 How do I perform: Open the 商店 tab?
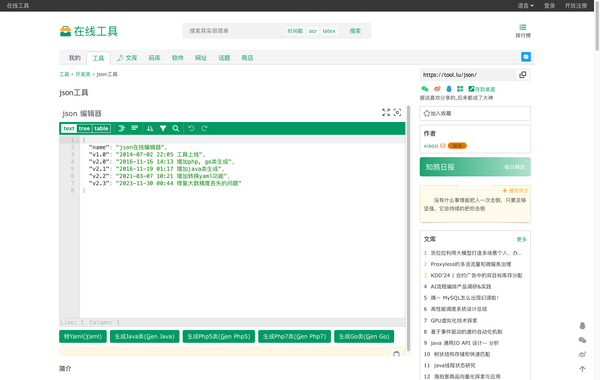(x=247, y=58)
